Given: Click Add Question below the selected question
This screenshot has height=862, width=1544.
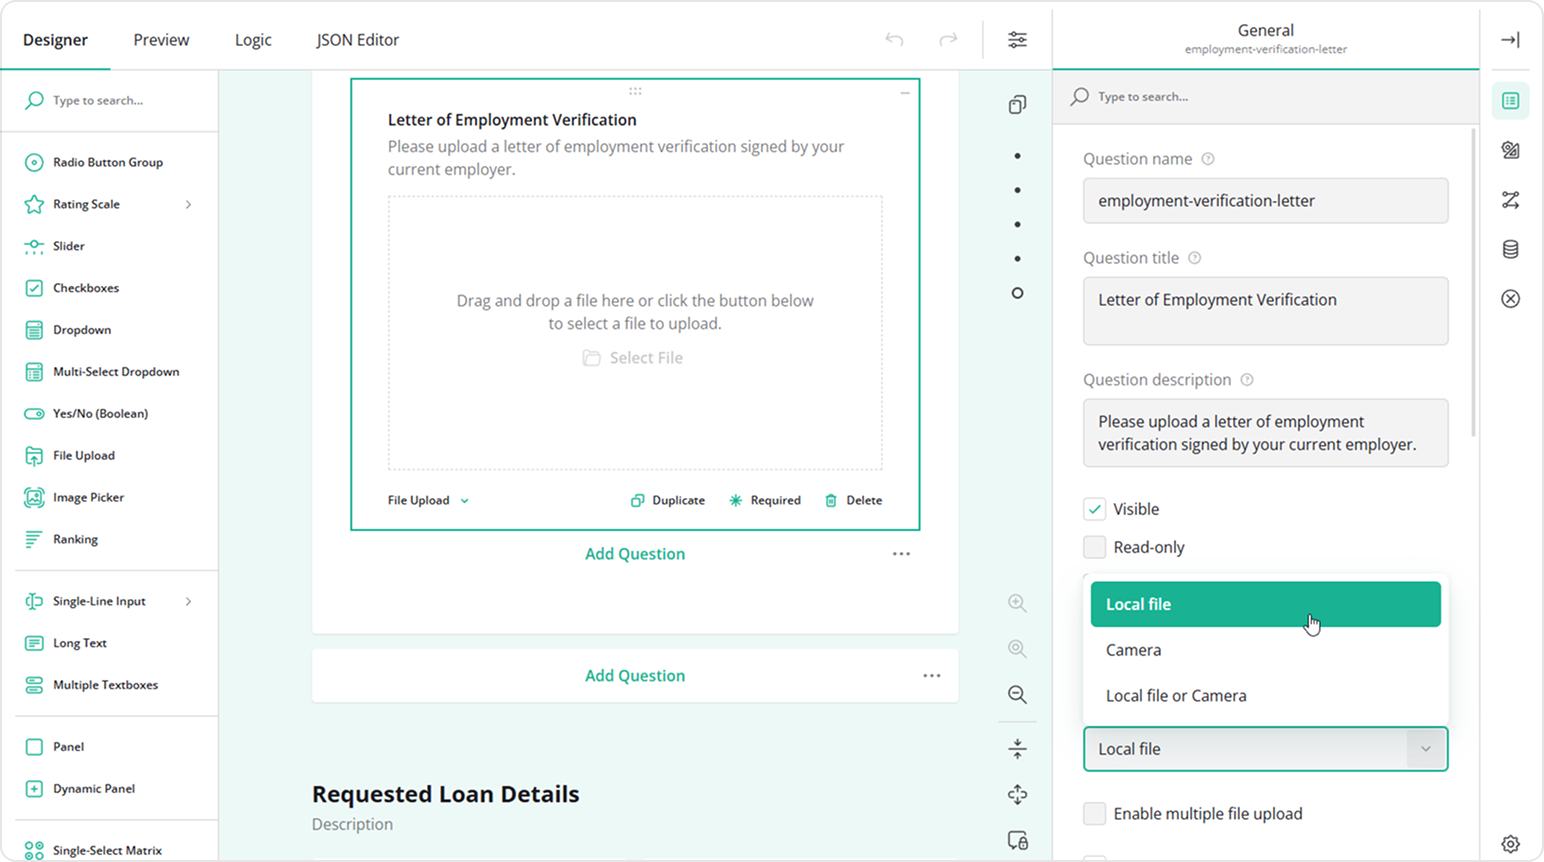Looking at the screenshot, I should [x=634, y=553].
